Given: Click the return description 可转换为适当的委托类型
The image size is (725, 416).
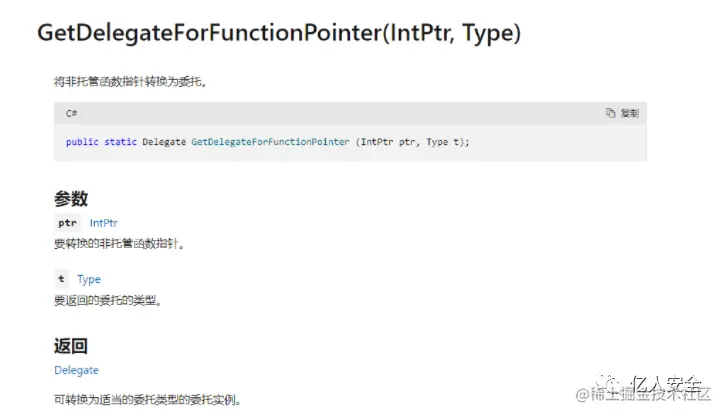Looking at the screenshot, I should [x=147, y=399].
